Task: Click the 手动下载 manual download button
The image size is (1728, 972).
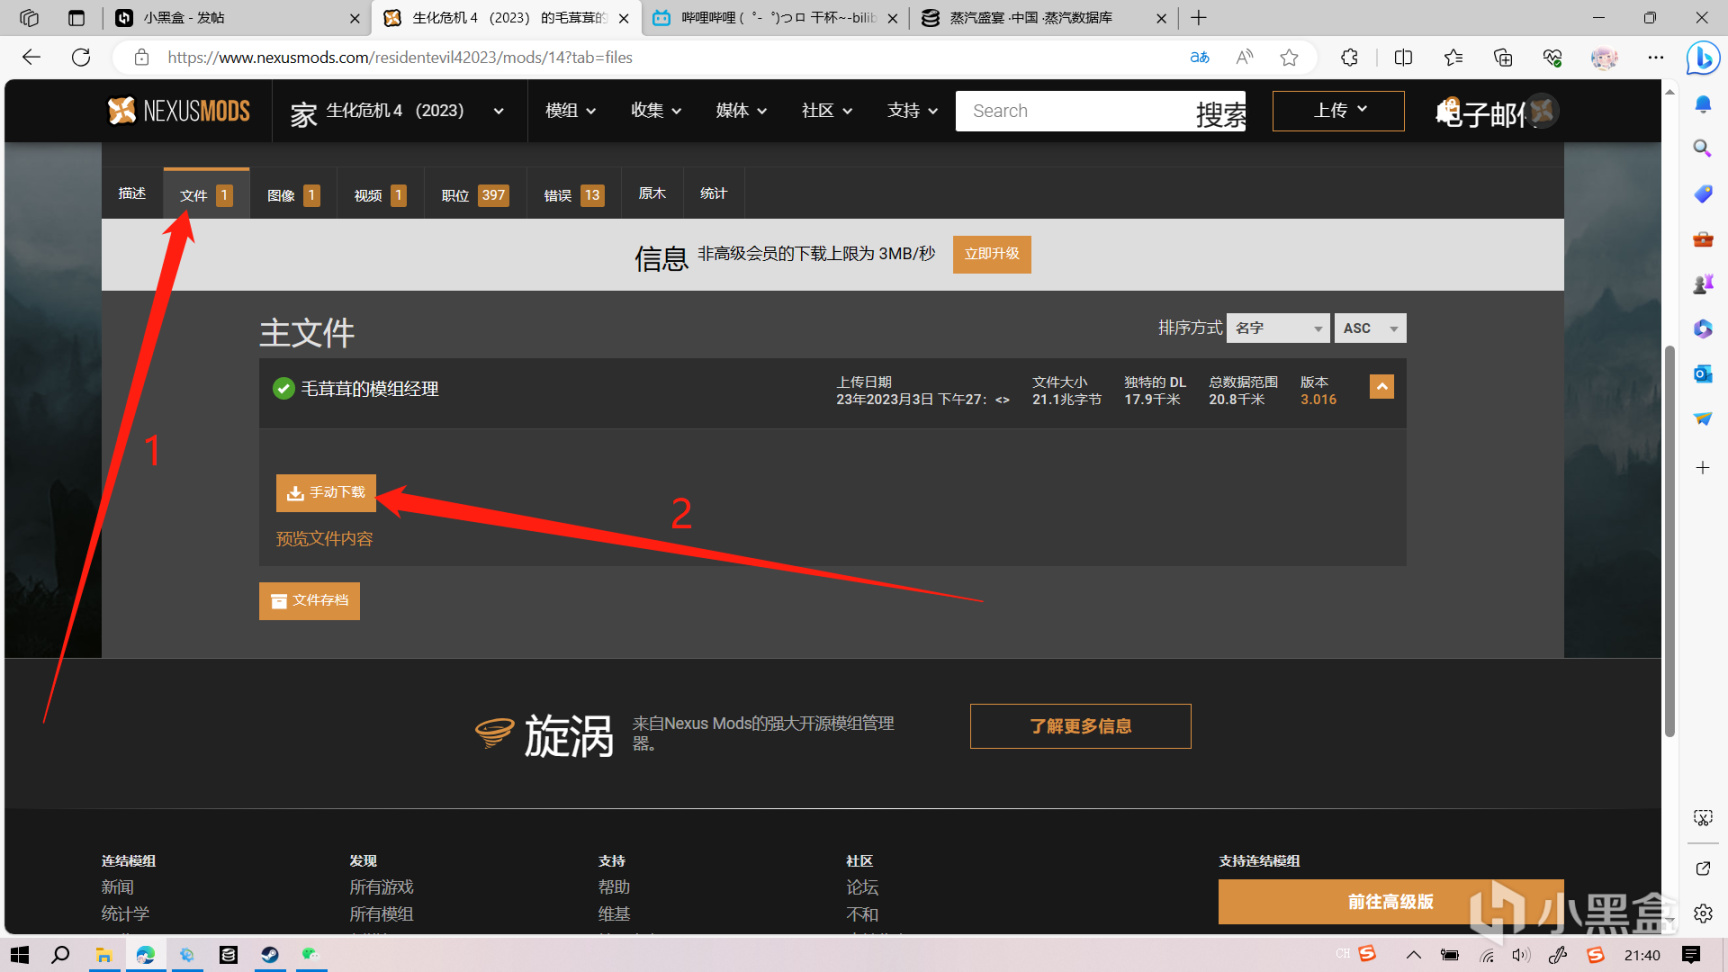Action: [326, 492]
